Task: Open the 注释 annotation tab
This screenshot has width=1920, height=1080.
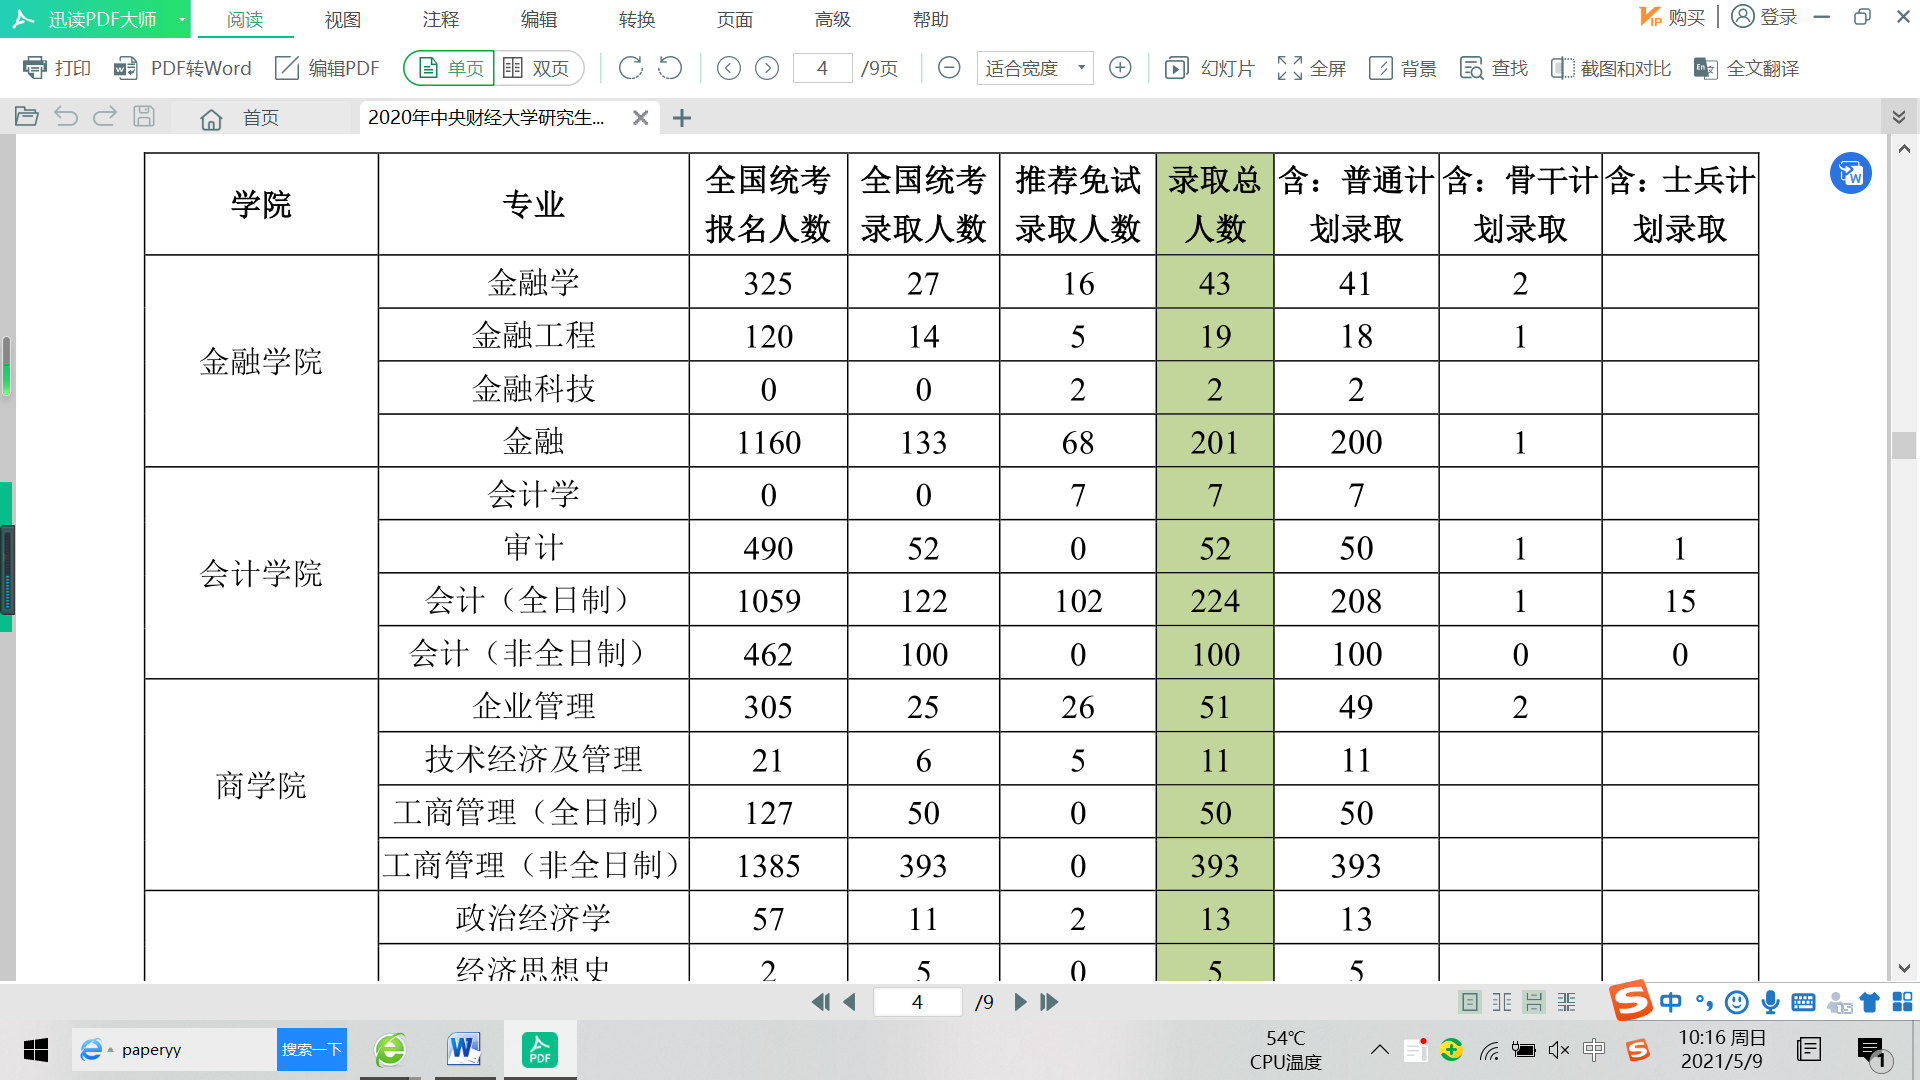Action: (x=440, y=19)
